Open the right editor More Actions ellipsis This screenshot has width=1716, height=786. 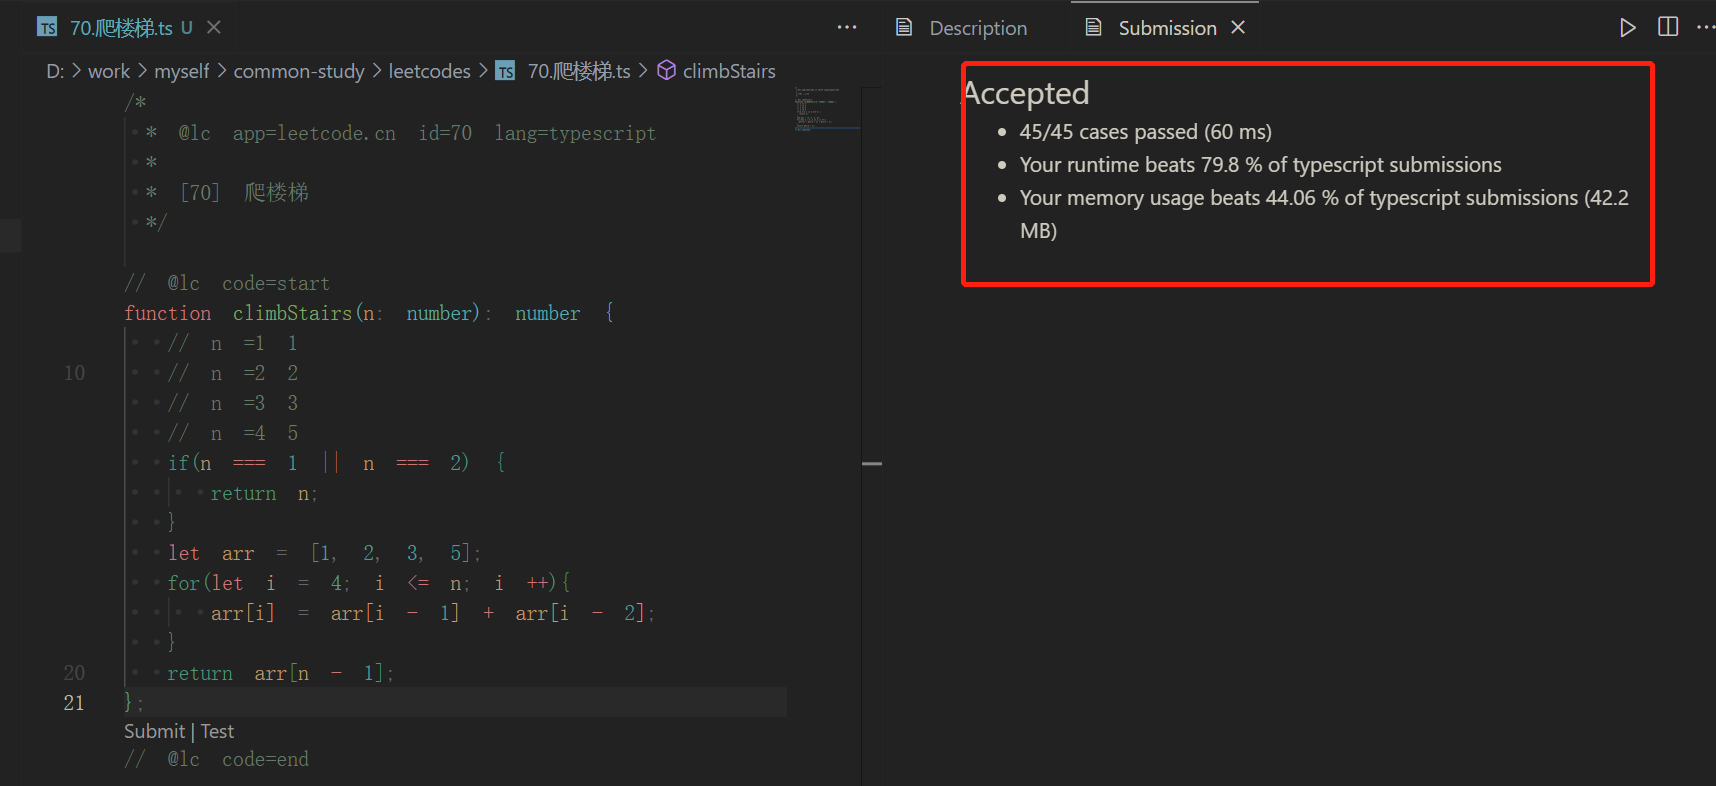tap(1705, 27)
